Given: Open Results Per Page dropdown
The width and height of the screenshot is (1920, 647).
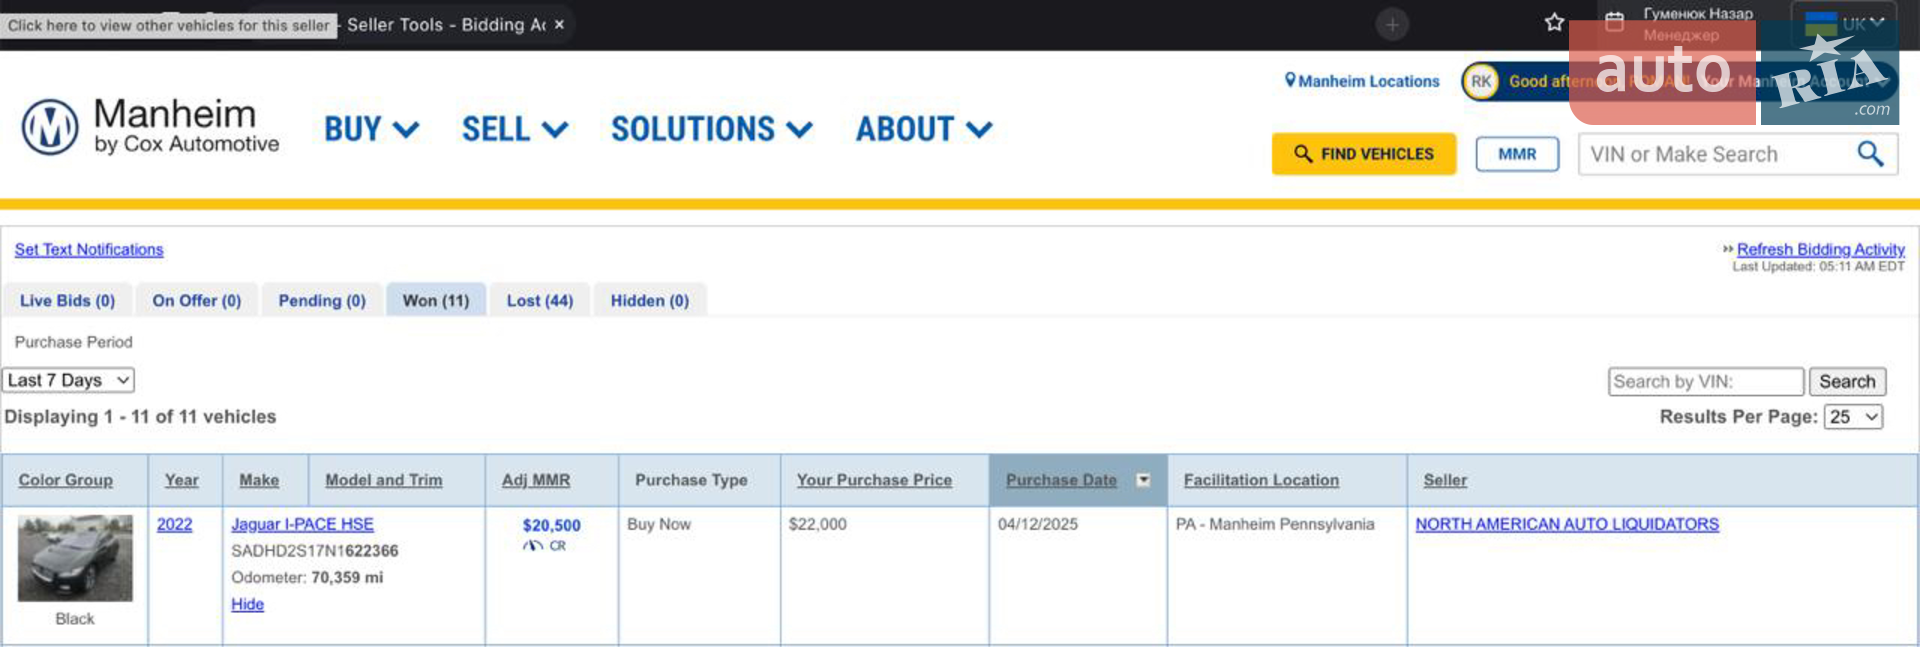Looking at the screenshot, I should click(1854, 417).
